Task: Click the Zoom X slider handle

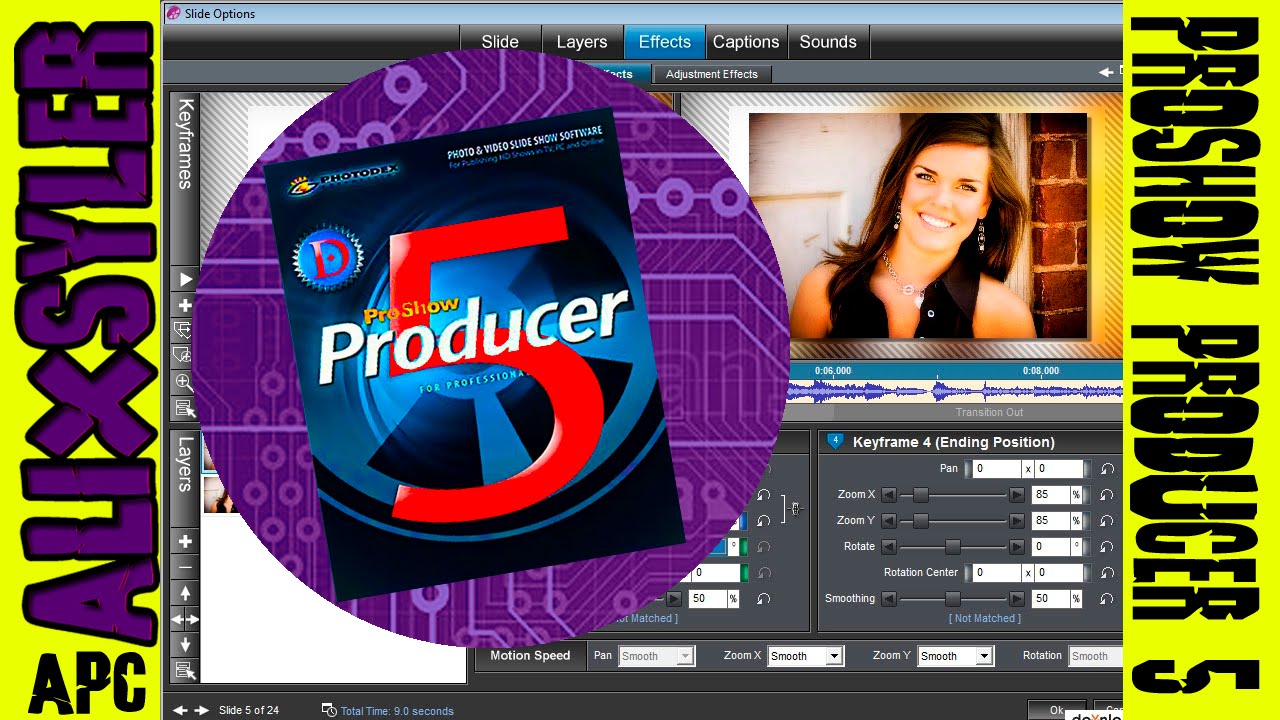Action: point(921,494)
